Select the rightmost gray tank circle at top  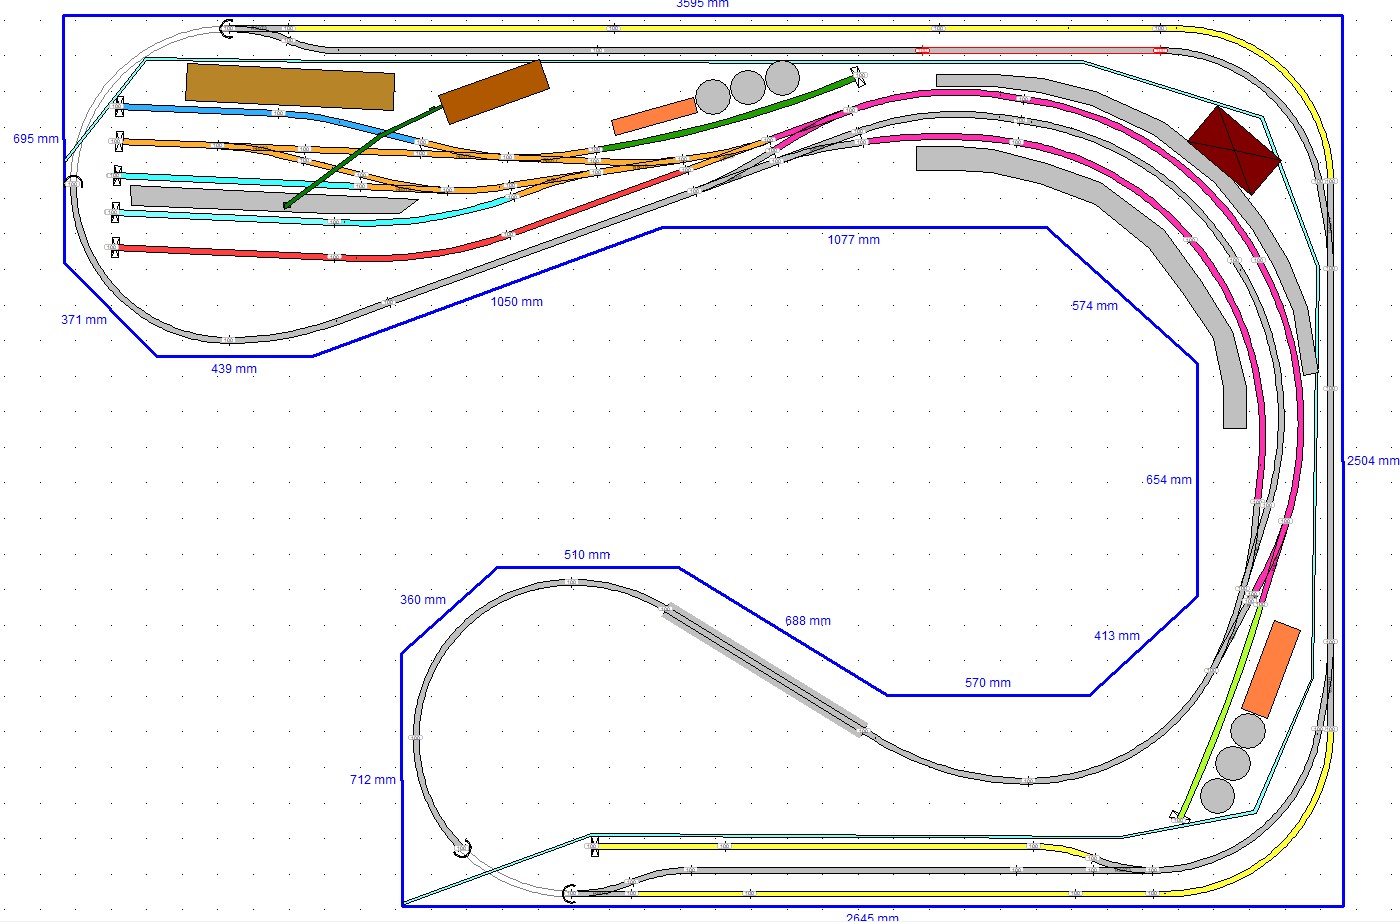click(782, 78)
